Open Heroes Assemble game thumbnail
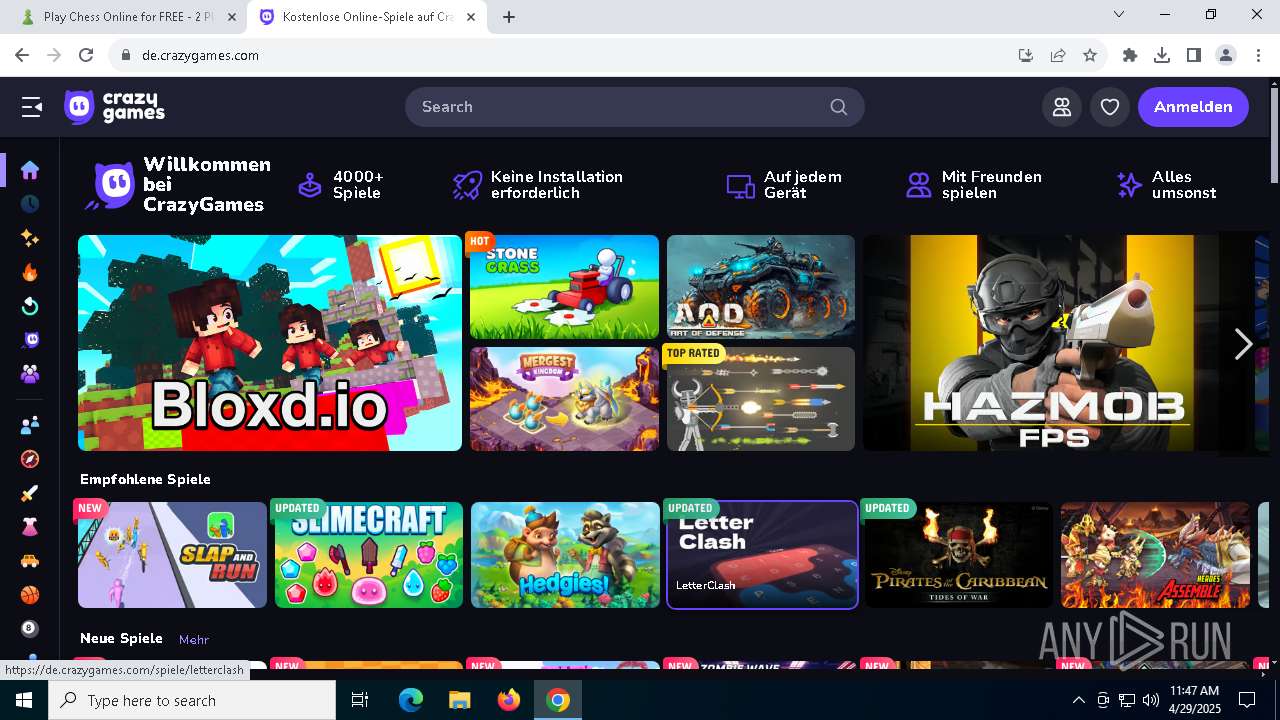This screenshot has width=1280, height=720. pyautogui.click(x=1155, y=555)
